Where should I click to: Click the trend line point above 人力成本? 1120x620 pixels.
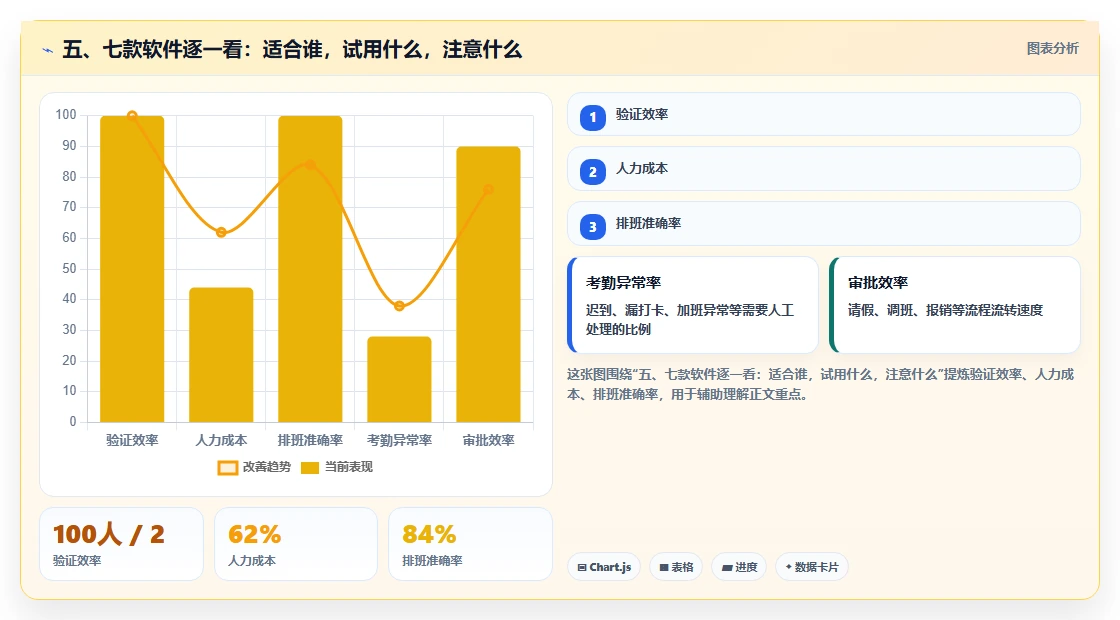point(221,232)
